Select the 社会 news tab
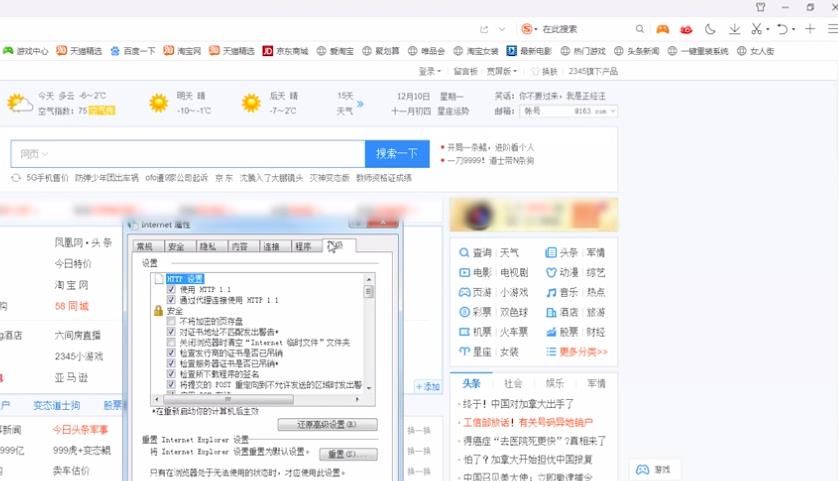Image resolution: width=838 pixels, height=481 pixels. (x=513, y=383)
